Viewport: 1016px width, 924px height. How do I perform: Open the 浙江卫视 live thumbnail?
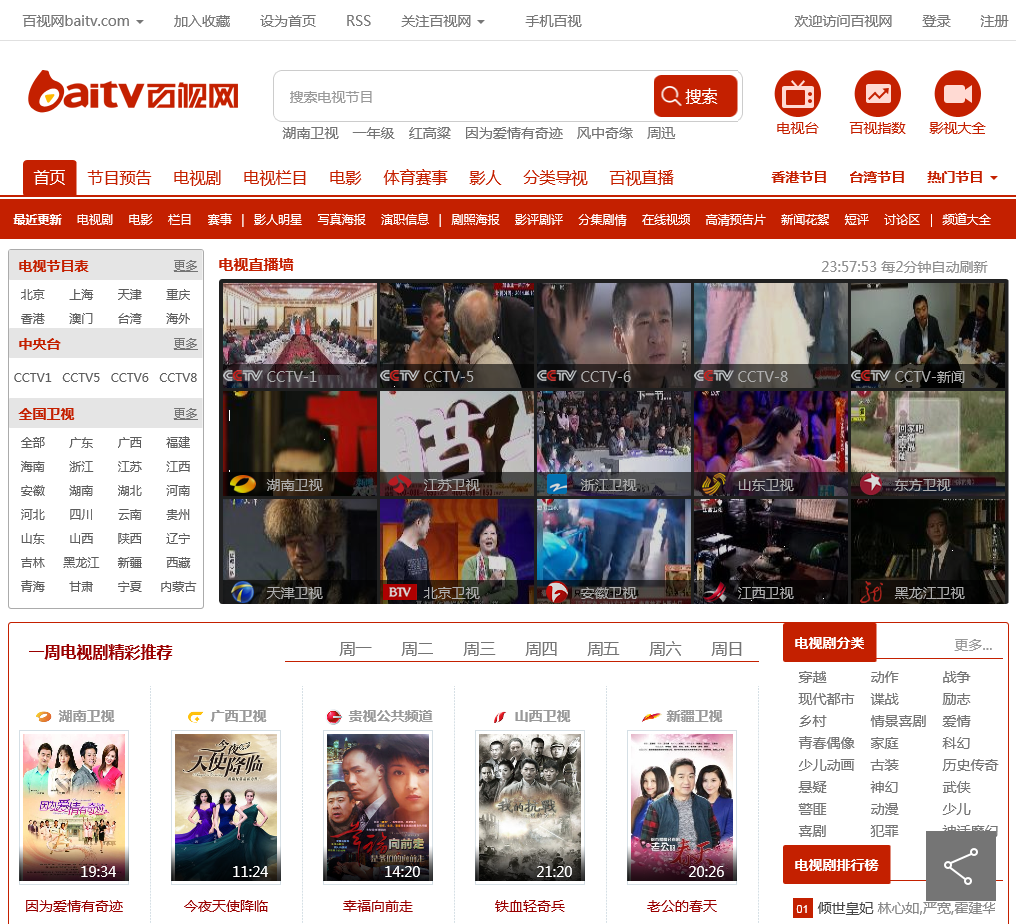pyautogui.click(x=614, y=443)
